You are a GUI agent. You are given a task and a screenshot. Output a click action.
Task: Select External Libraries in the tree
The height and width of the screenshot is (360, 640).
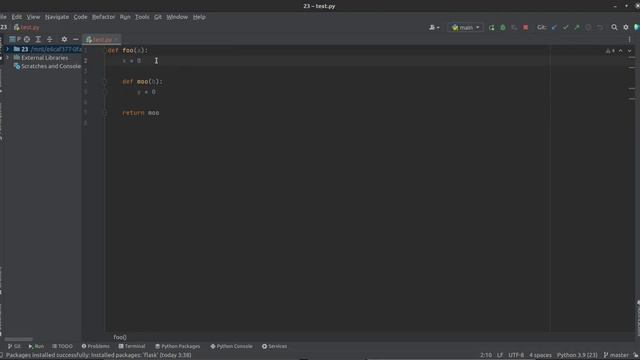[44, 58]
